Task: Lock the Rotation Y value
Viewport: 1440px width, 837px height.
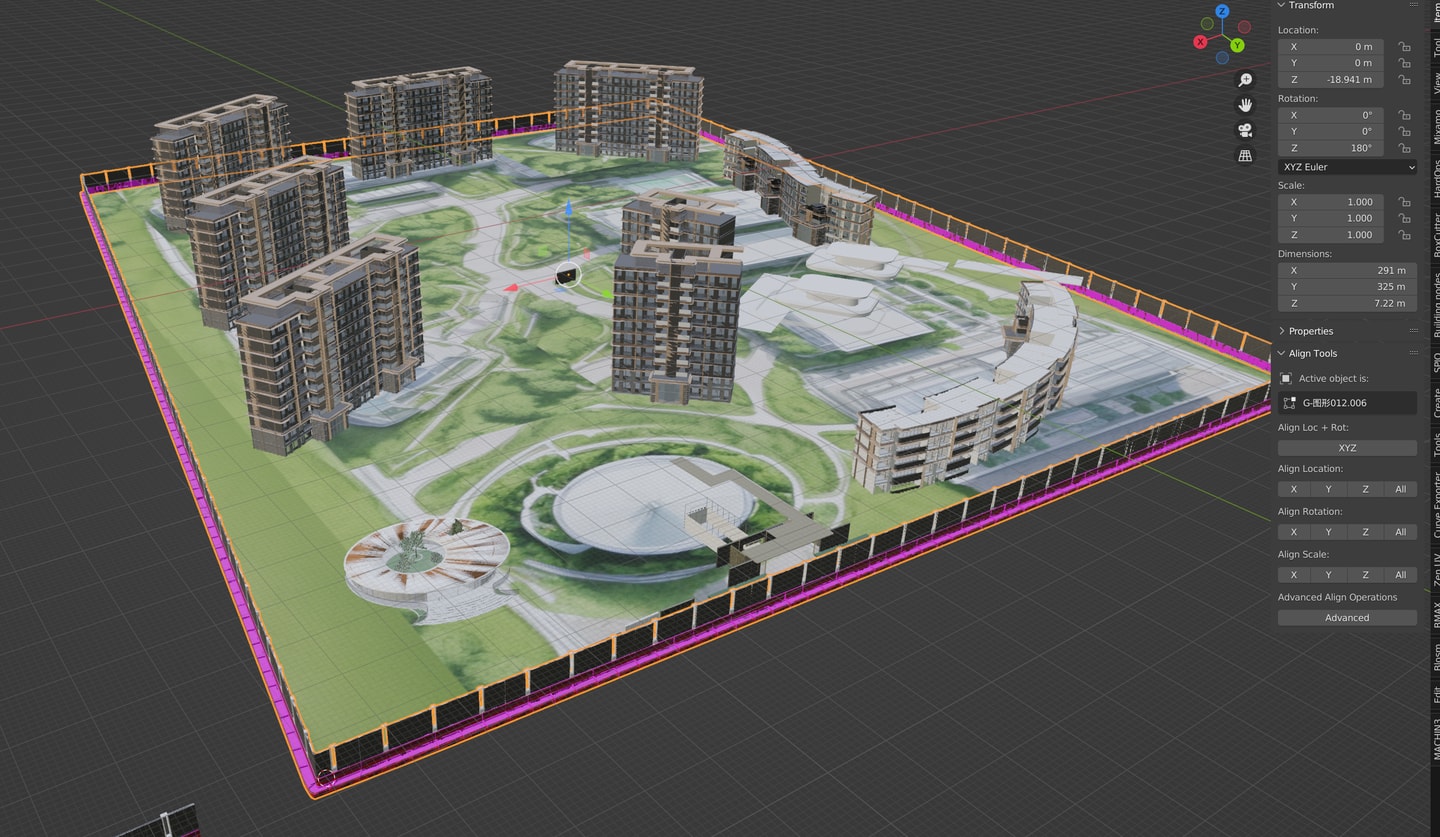Action: 1404,131
